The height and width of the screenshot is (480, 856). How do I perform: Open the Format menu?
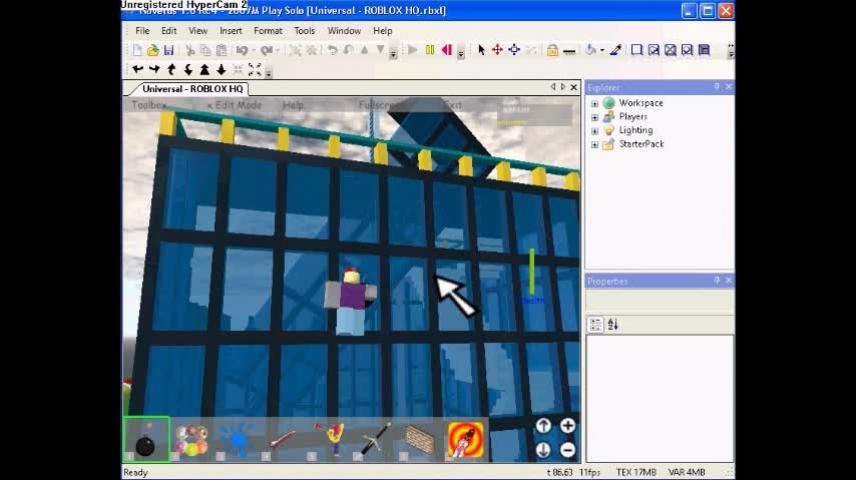(268, 31)
